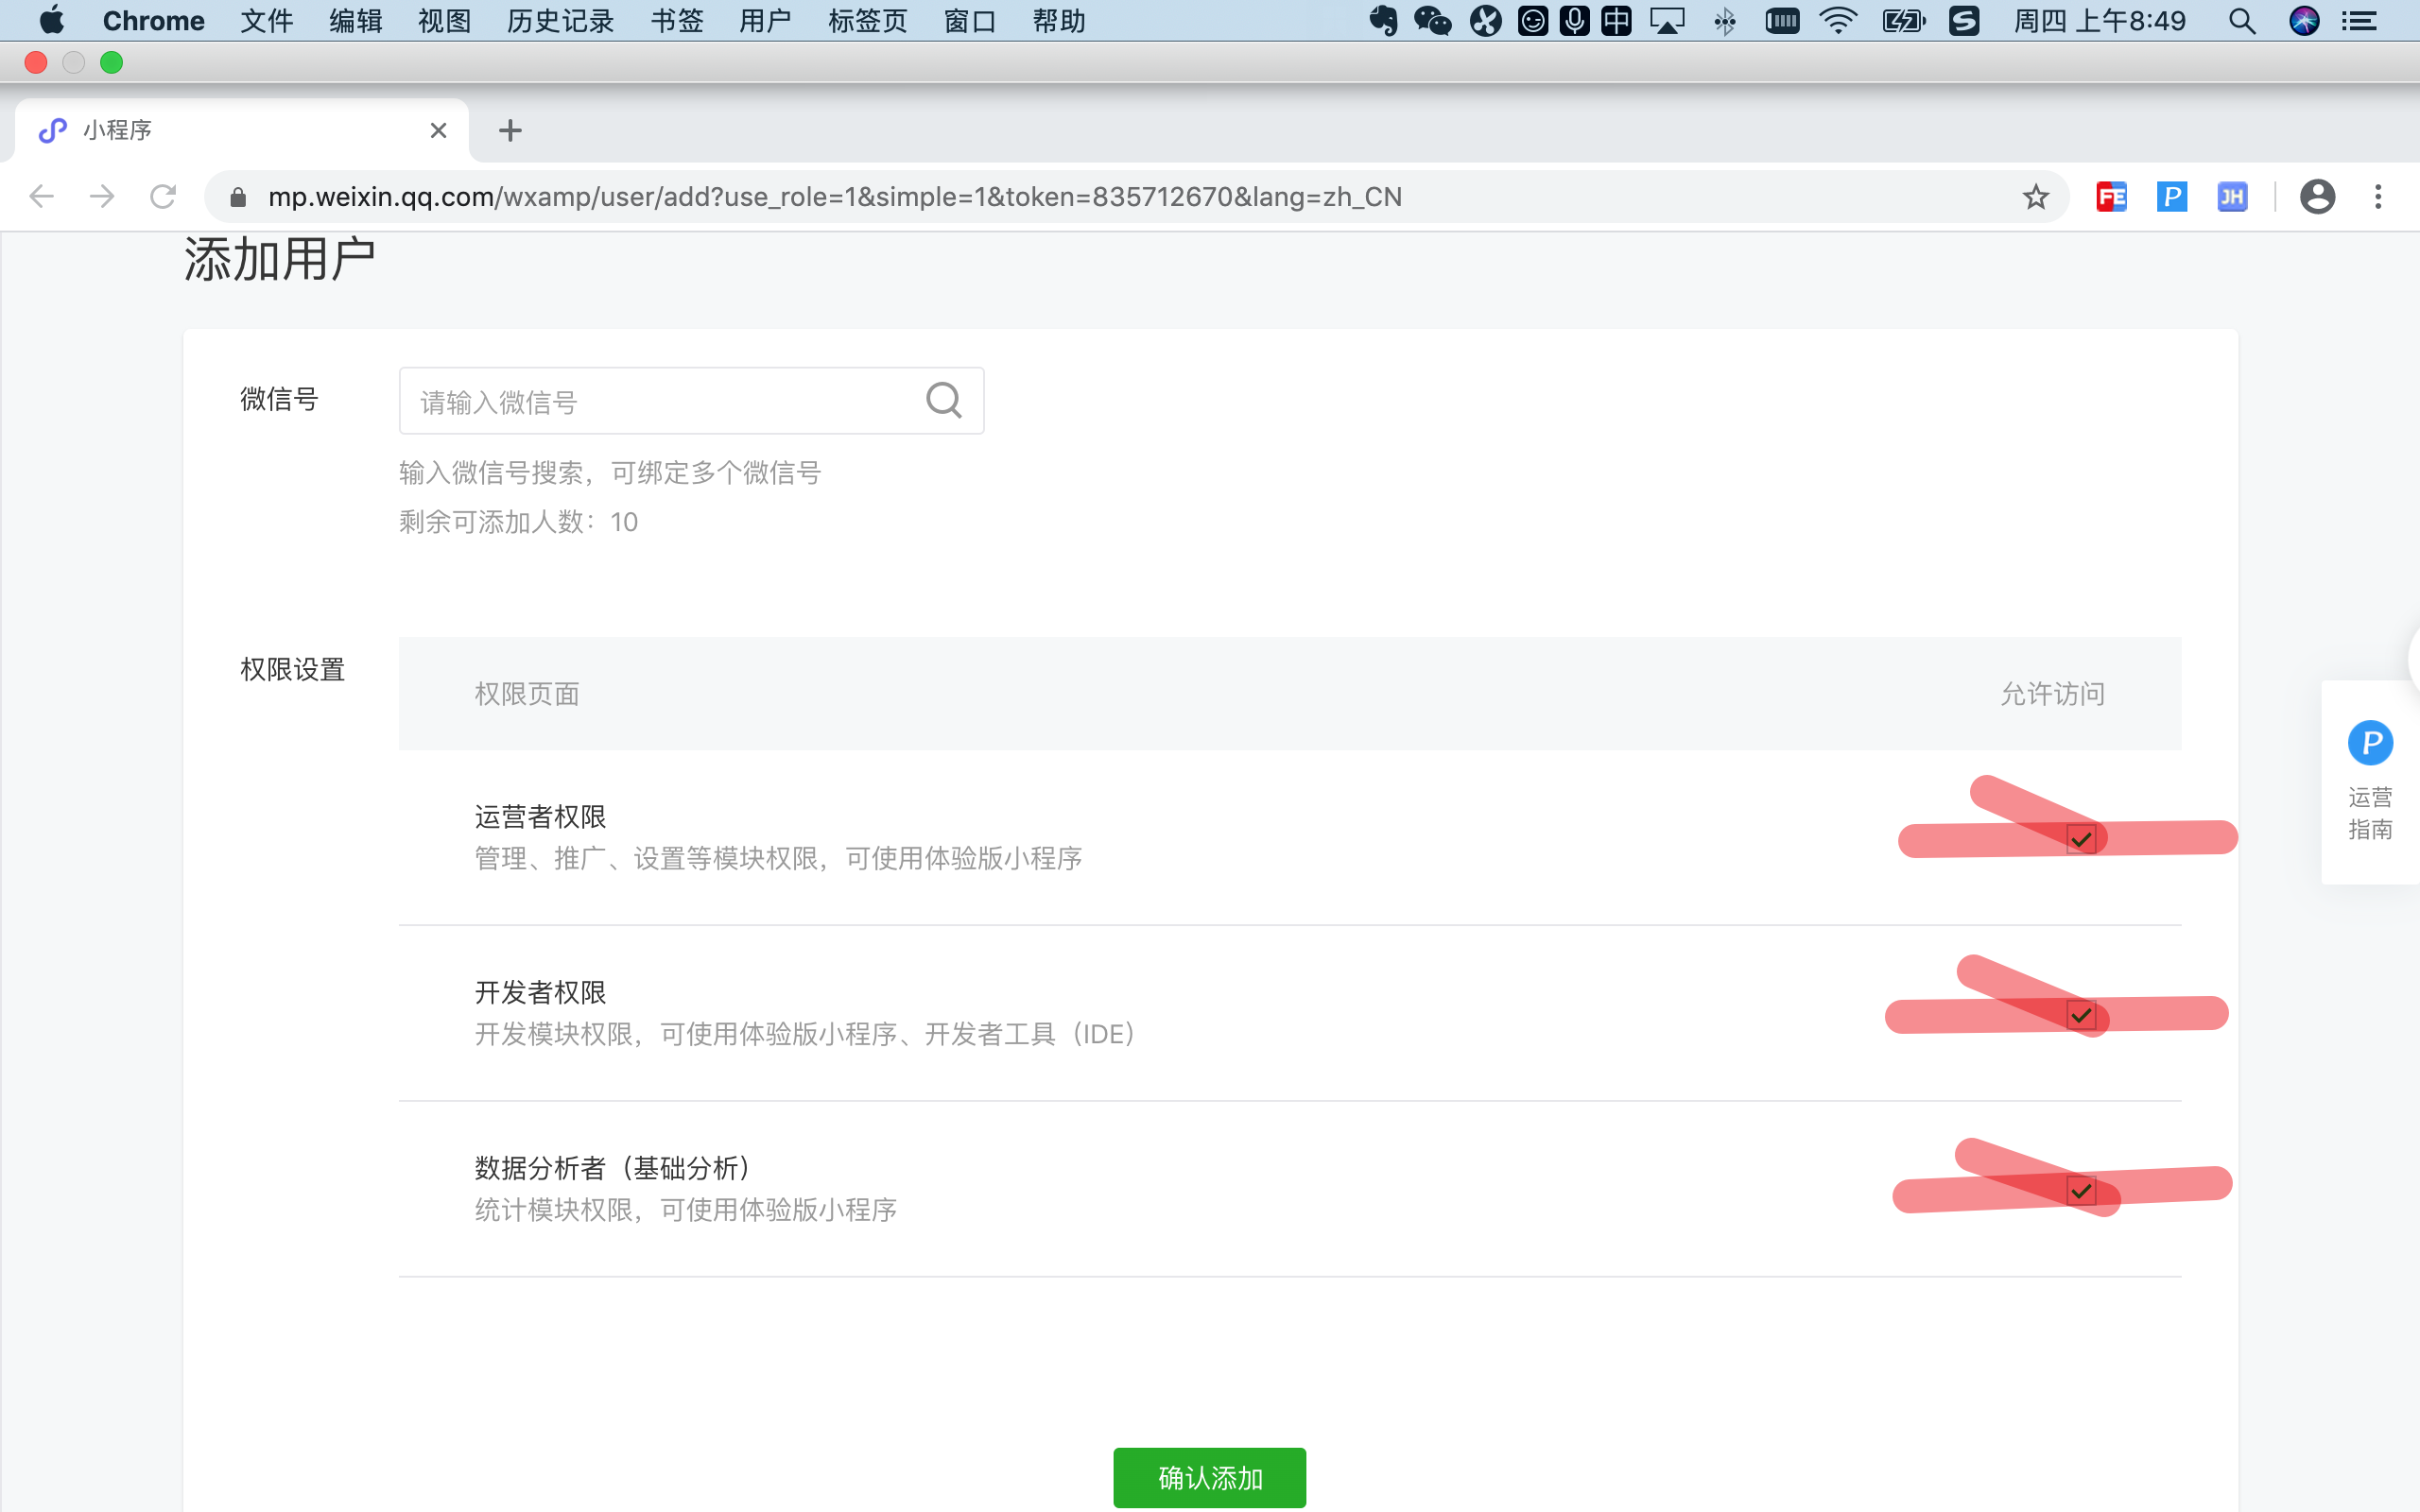The image size is (2420, 1512).
Task: Open the 书签 menu
Action: point(676,21)
